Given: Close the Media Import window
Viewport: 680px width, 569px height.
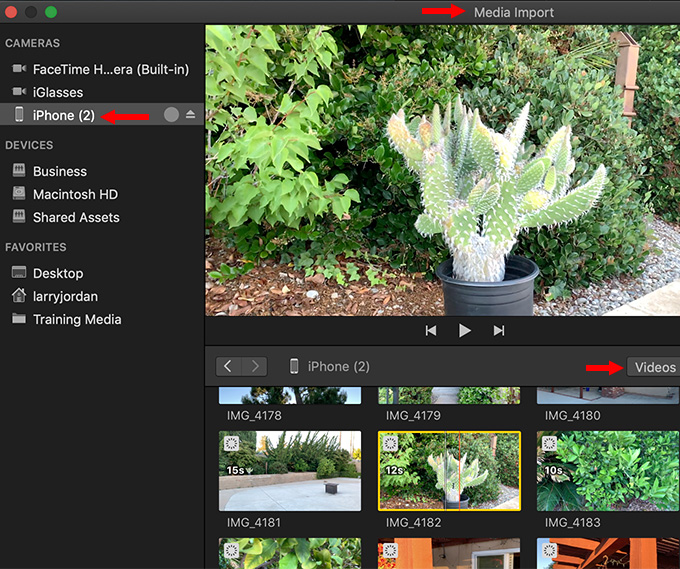Looking at the screenshot, I should point(11,12).
